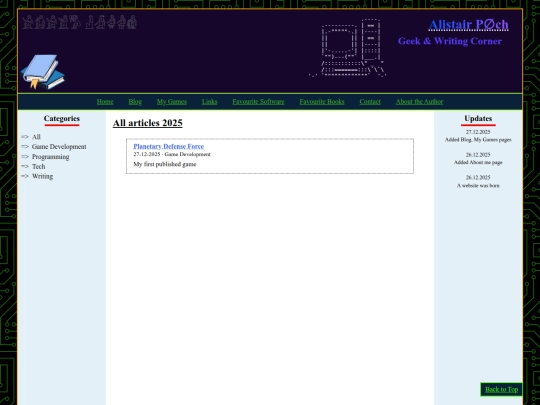
Task: Open My Games page
Action: pyautogui.click(x=172, y=102)
